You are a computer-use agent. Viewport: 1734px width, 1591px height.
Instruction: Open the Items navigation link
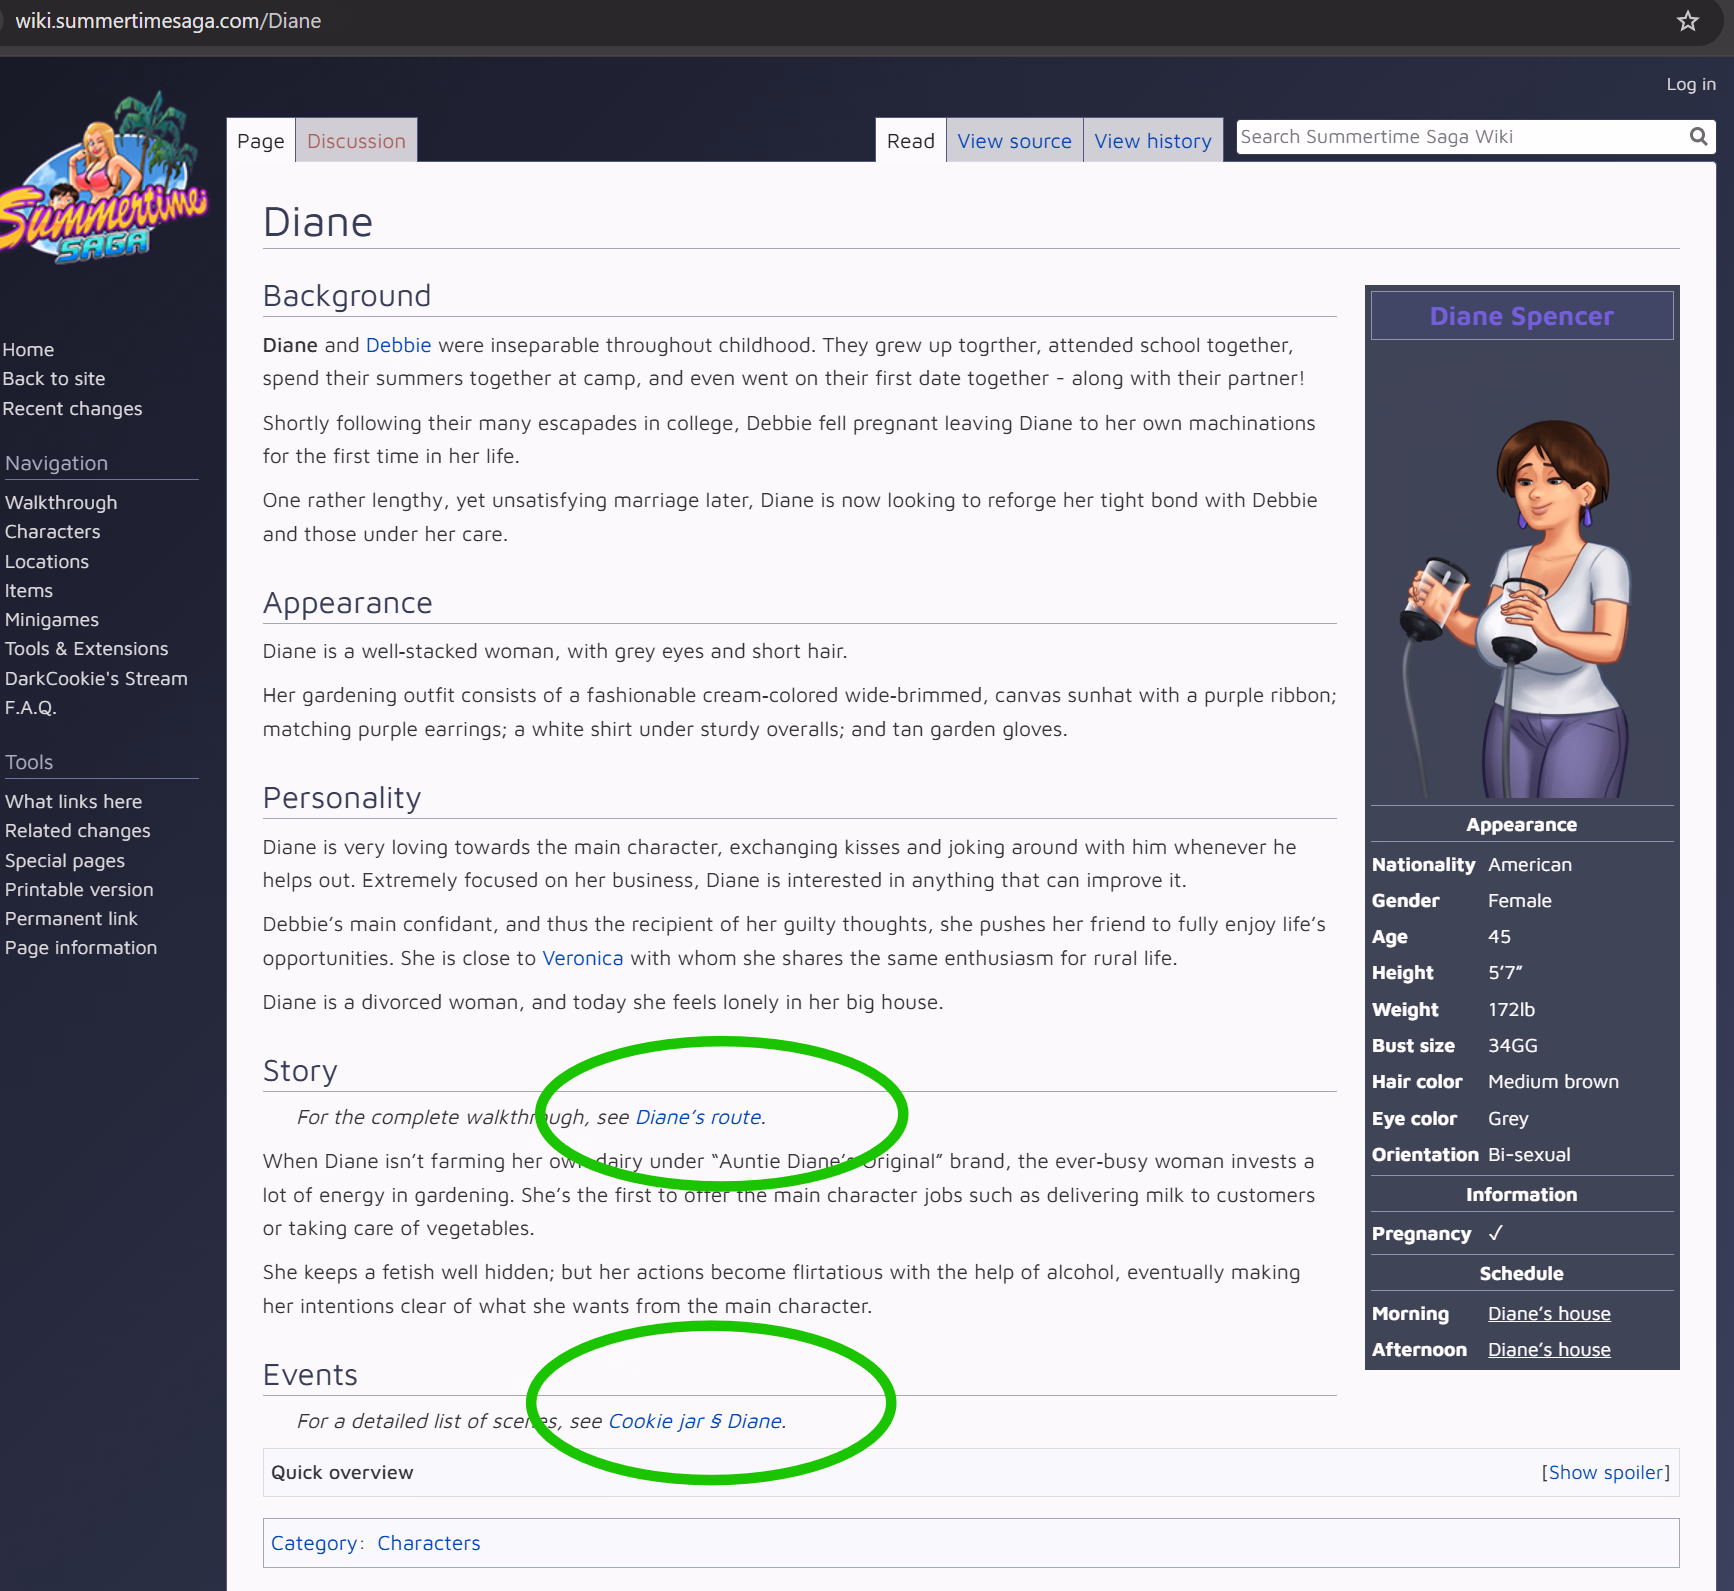tap(29, 591)
